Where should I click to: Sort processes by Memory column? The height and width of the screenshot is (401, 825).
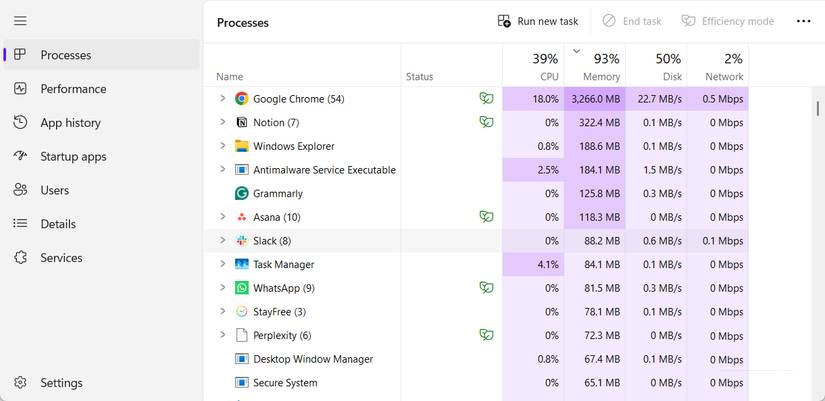point(595,65)
